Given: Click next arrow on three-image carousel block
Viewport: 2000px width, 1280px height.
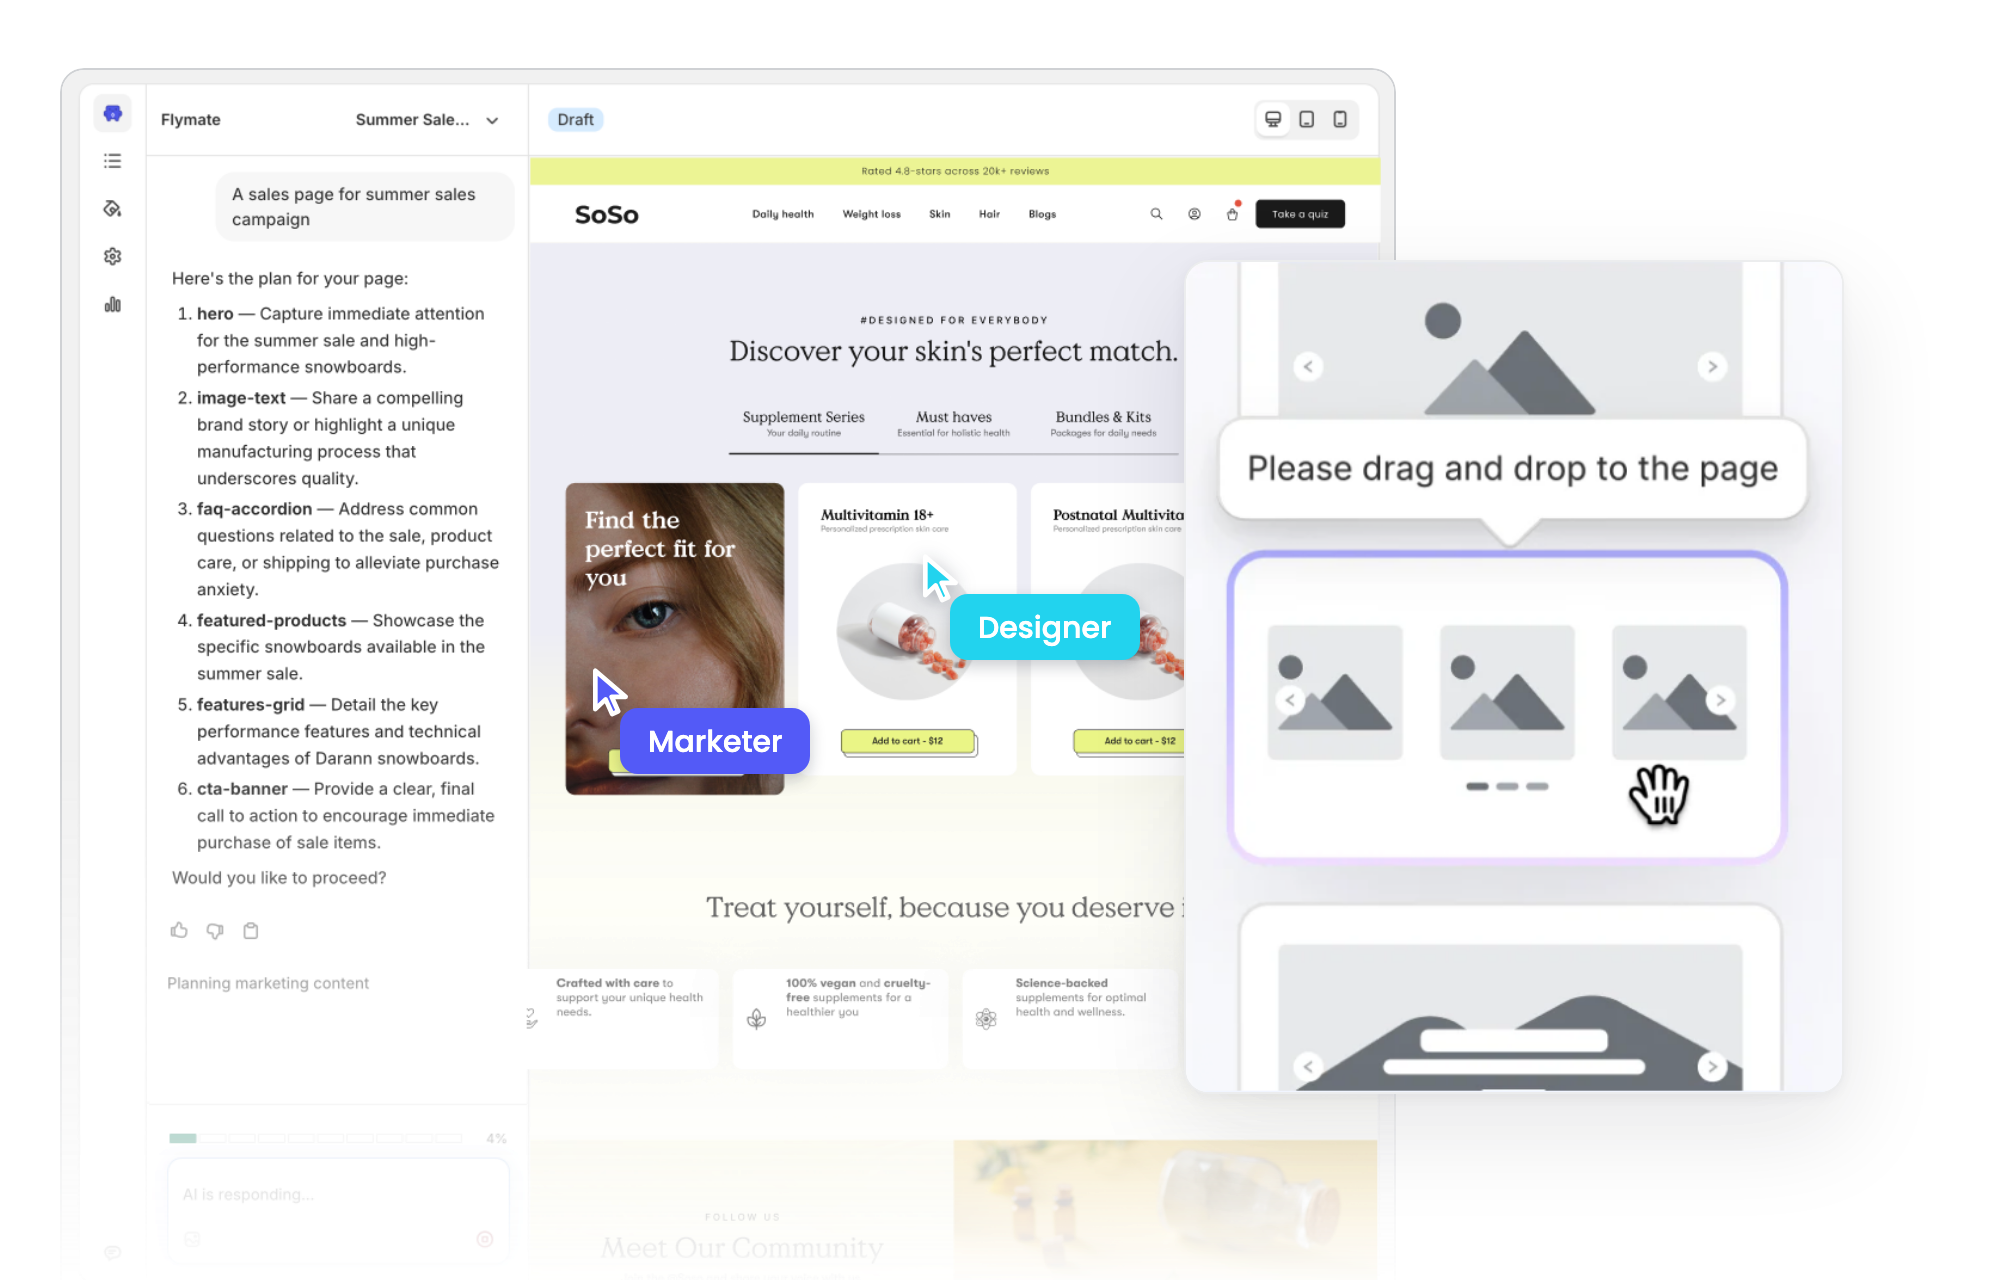Looking at the screenshot, I should click(1721, 700).
